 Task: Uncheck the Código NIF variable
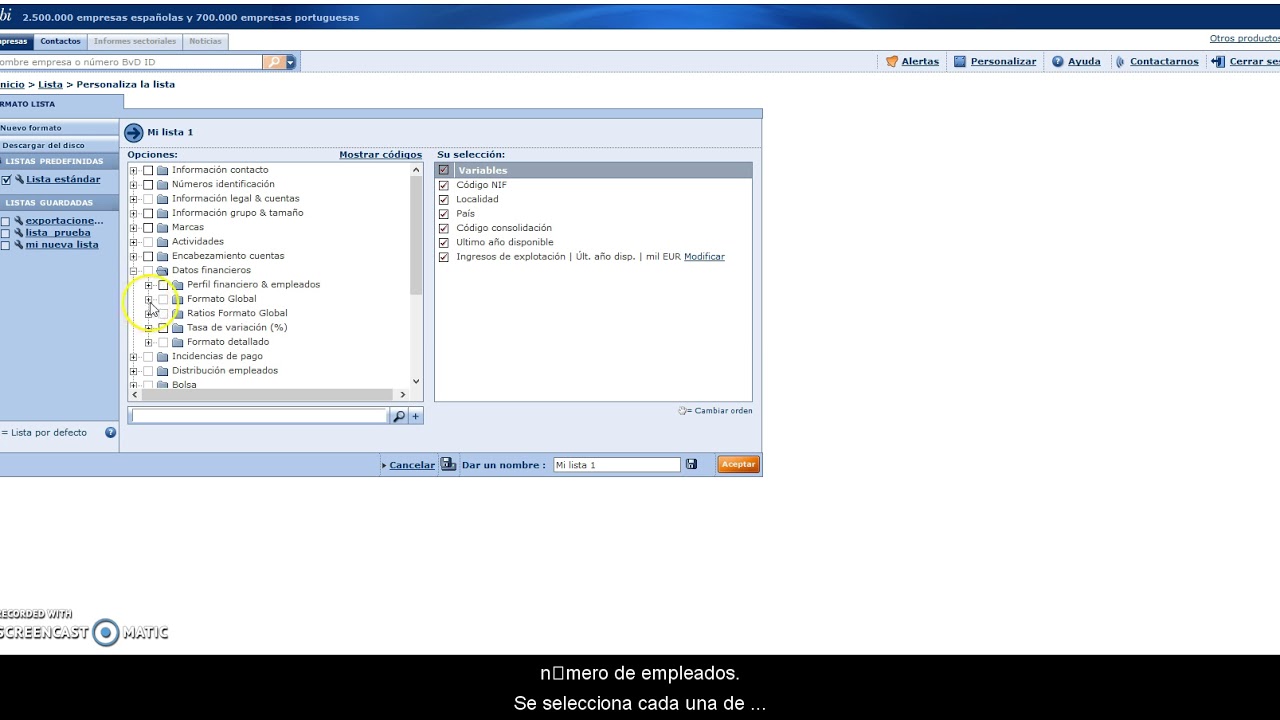click(444, 185)
